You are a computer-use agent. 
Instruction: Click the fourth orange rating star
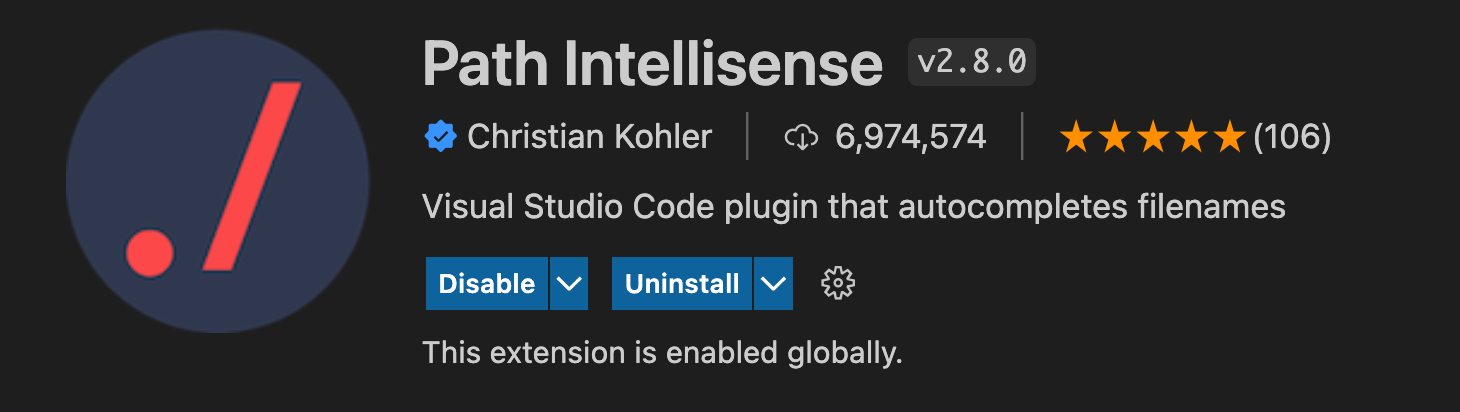[1191, 137]
